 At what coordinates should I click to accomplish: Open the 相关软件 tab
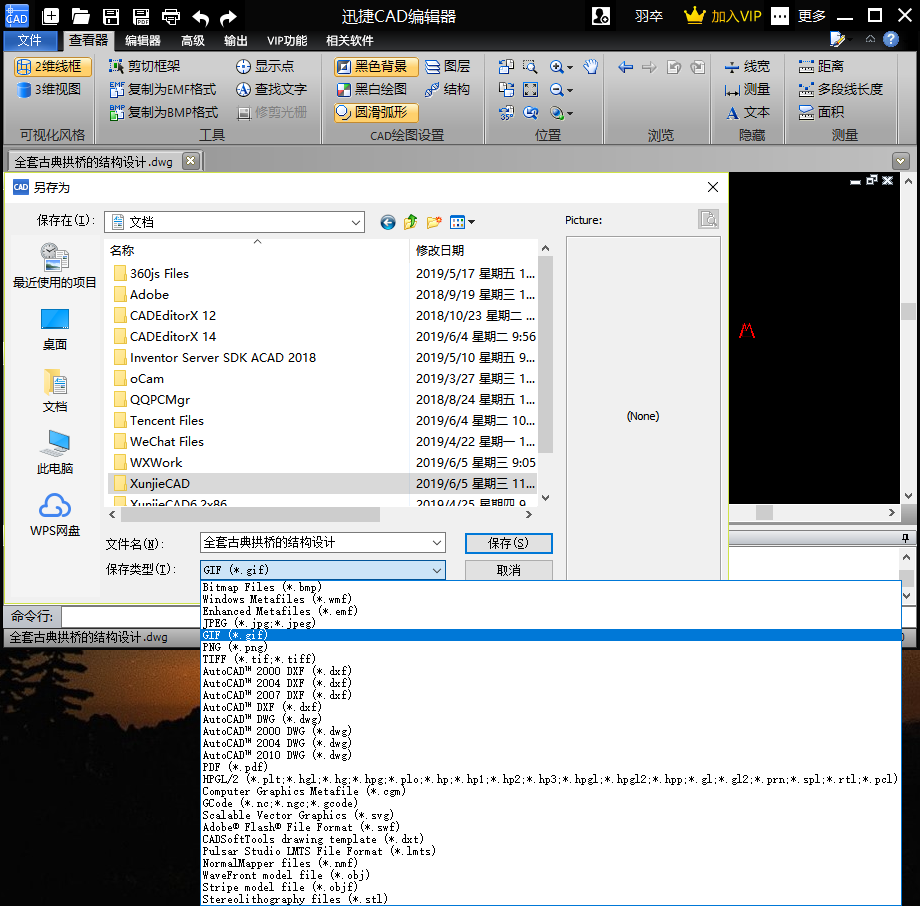click(x=350, y=40)
